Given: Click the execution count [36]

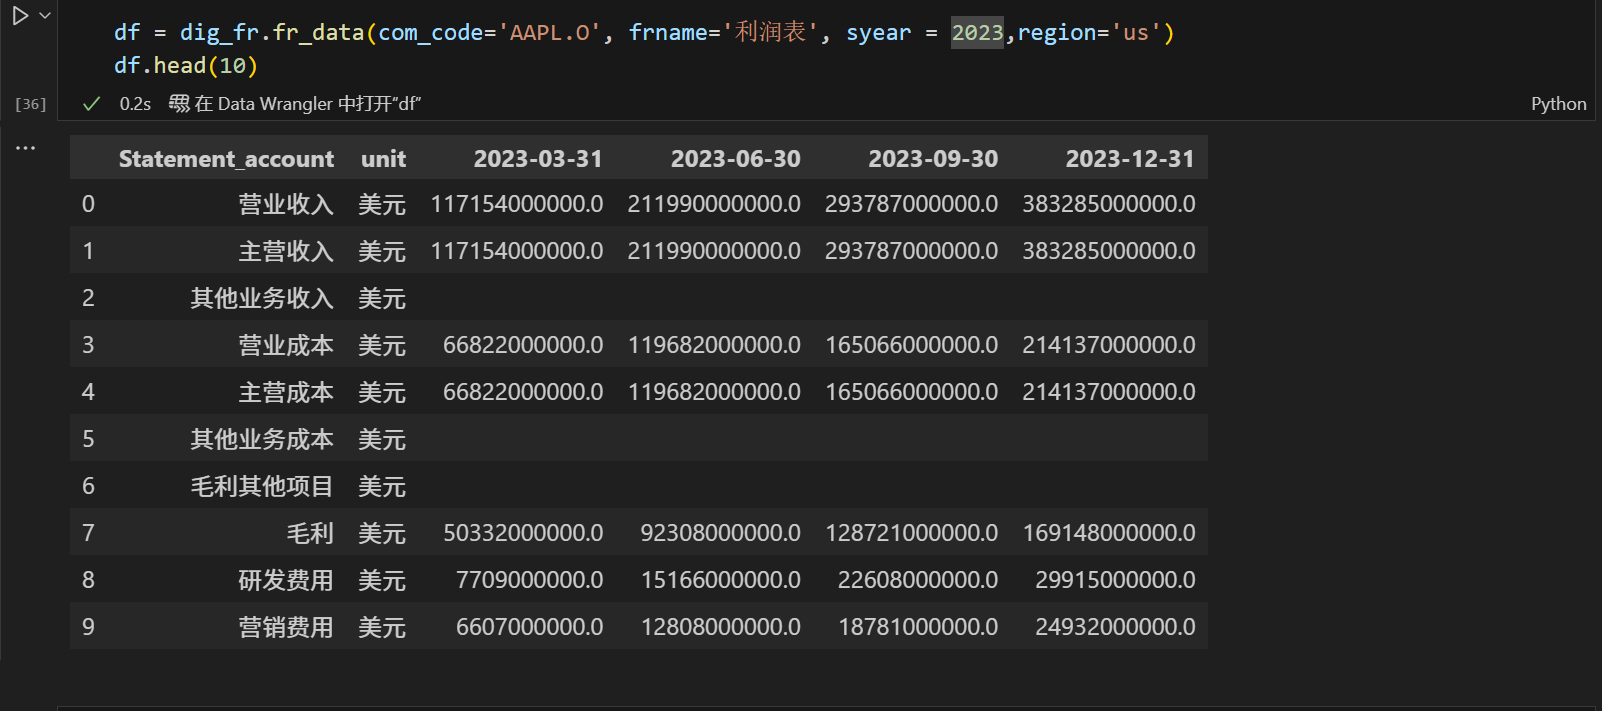Looking at the screenshot, I should (31, 104).
